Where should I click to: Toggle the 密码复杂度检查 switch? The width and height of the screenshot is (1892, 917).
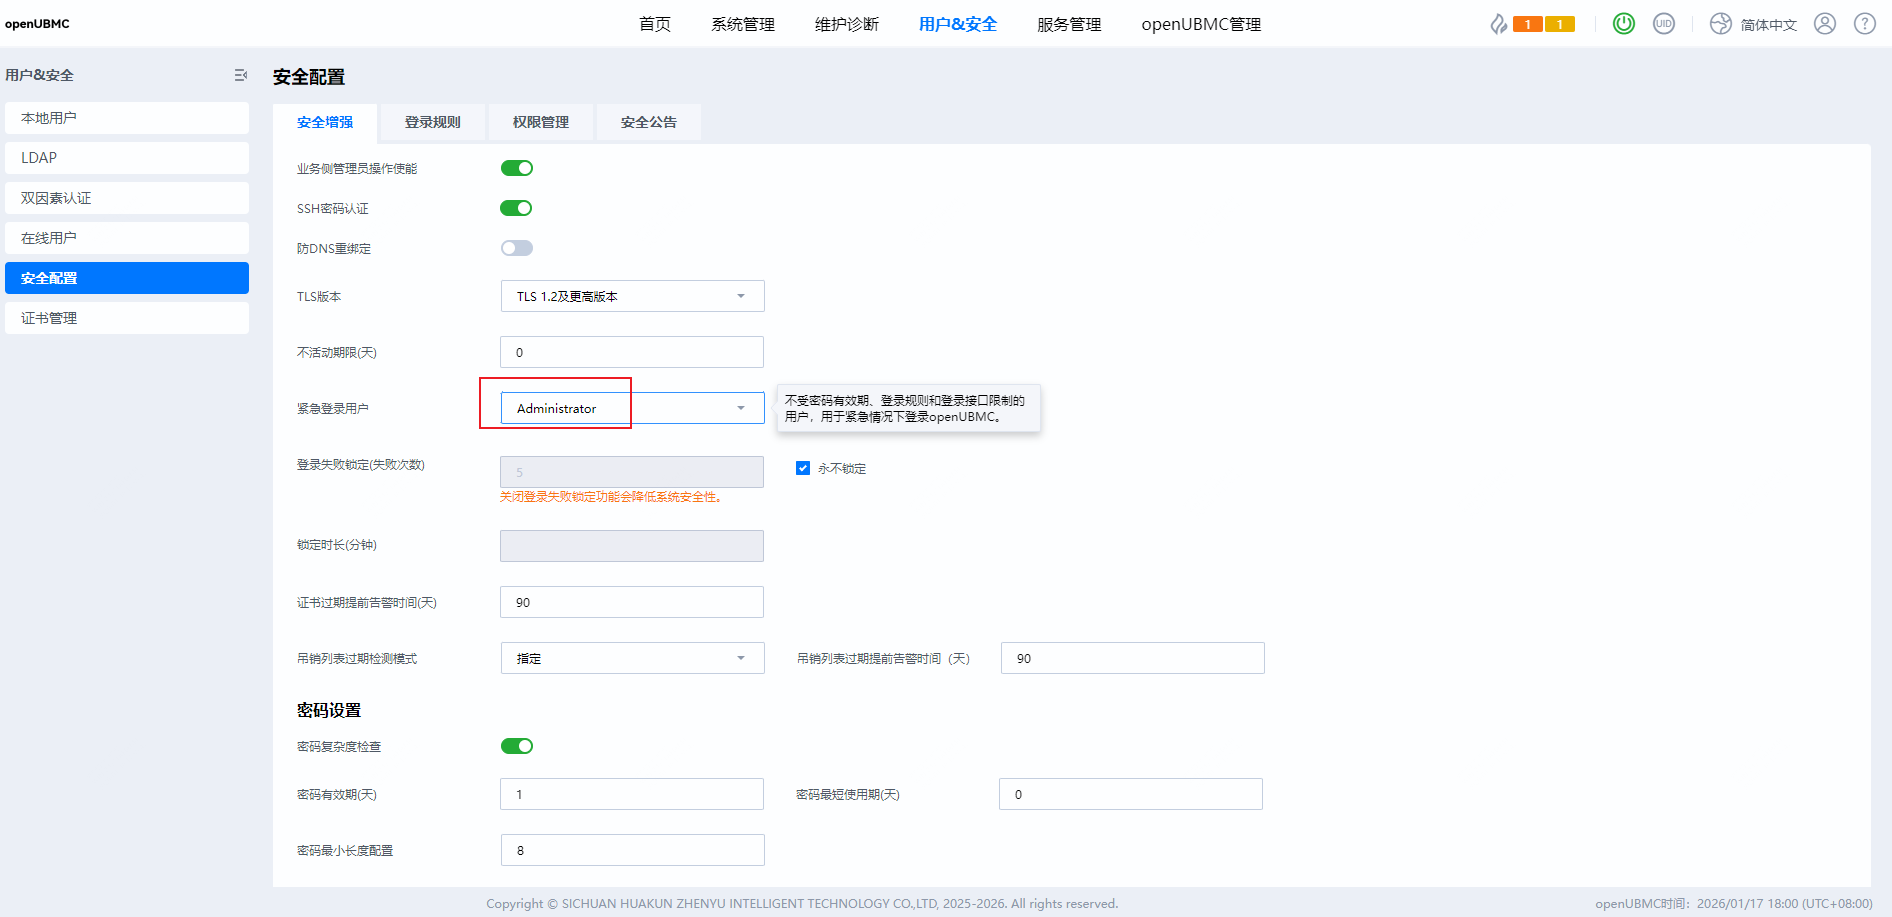[516, 746]
